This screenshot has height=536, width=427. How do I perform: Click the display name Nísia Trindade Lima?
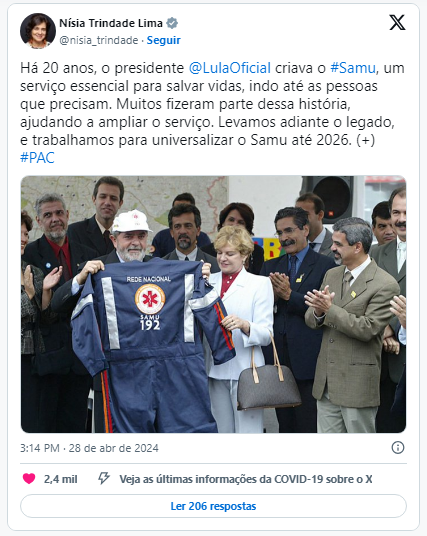(x=111, y=23)
